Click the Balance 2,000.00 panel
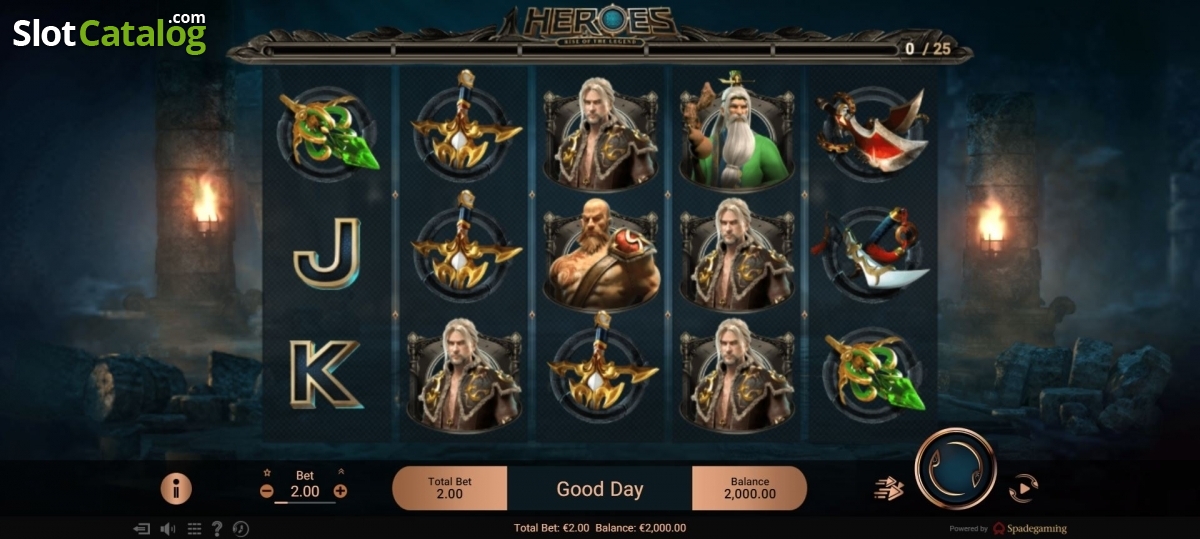1200x539 pixels. (750, 488)
